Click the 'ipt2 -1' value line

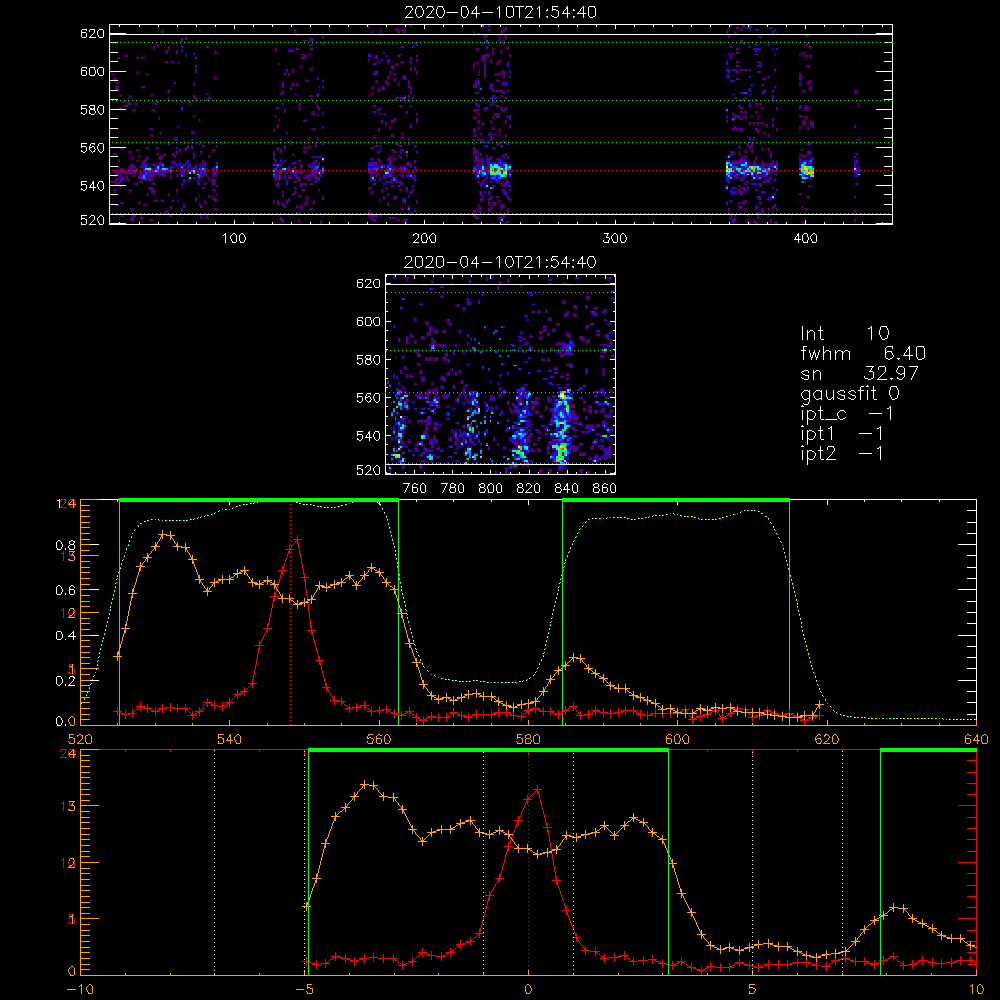click(x=842, y=453)
